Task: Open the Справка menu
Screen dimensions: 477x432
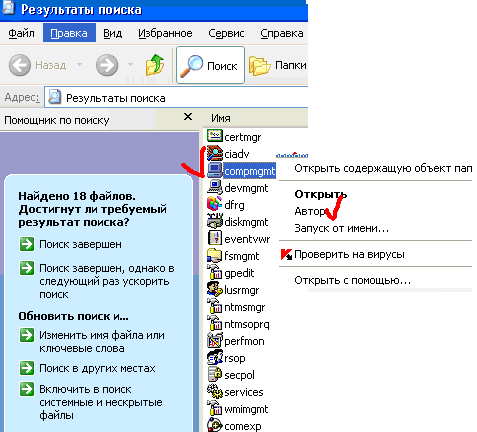Action: [282, 33]
